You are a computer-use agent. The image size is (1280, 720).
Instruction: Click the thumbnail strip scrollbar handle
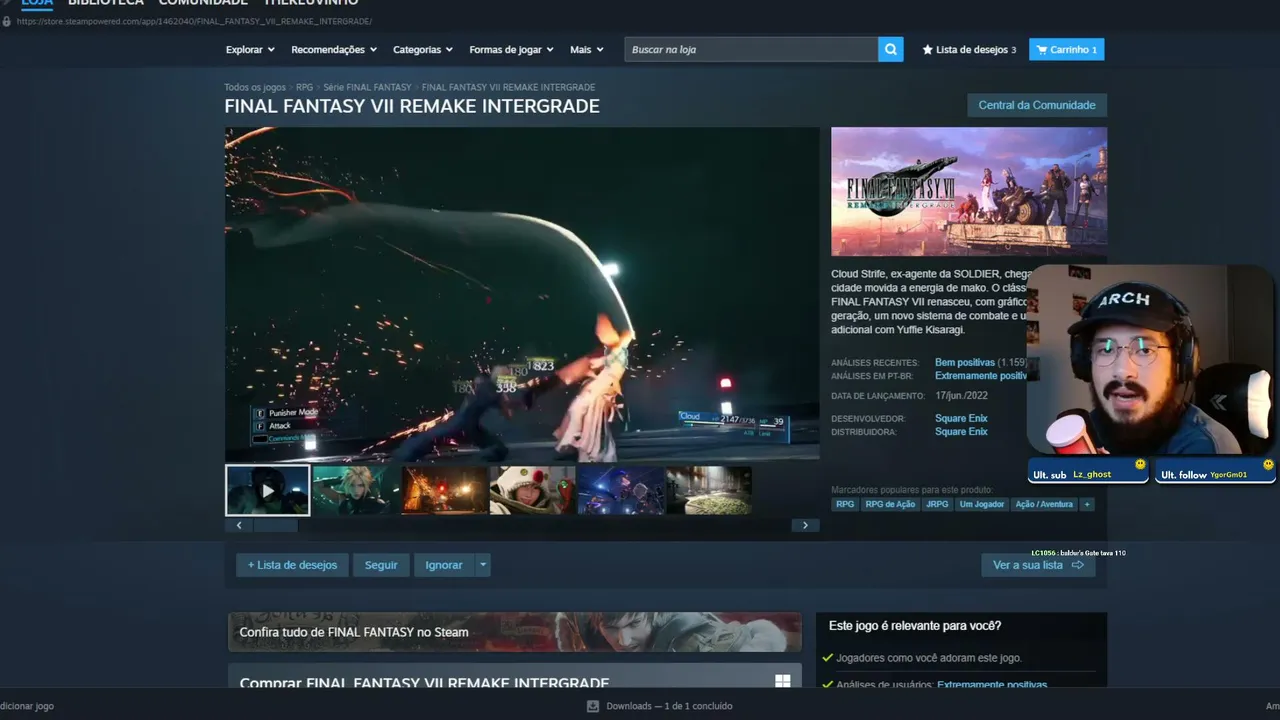(x=275, y=525)
